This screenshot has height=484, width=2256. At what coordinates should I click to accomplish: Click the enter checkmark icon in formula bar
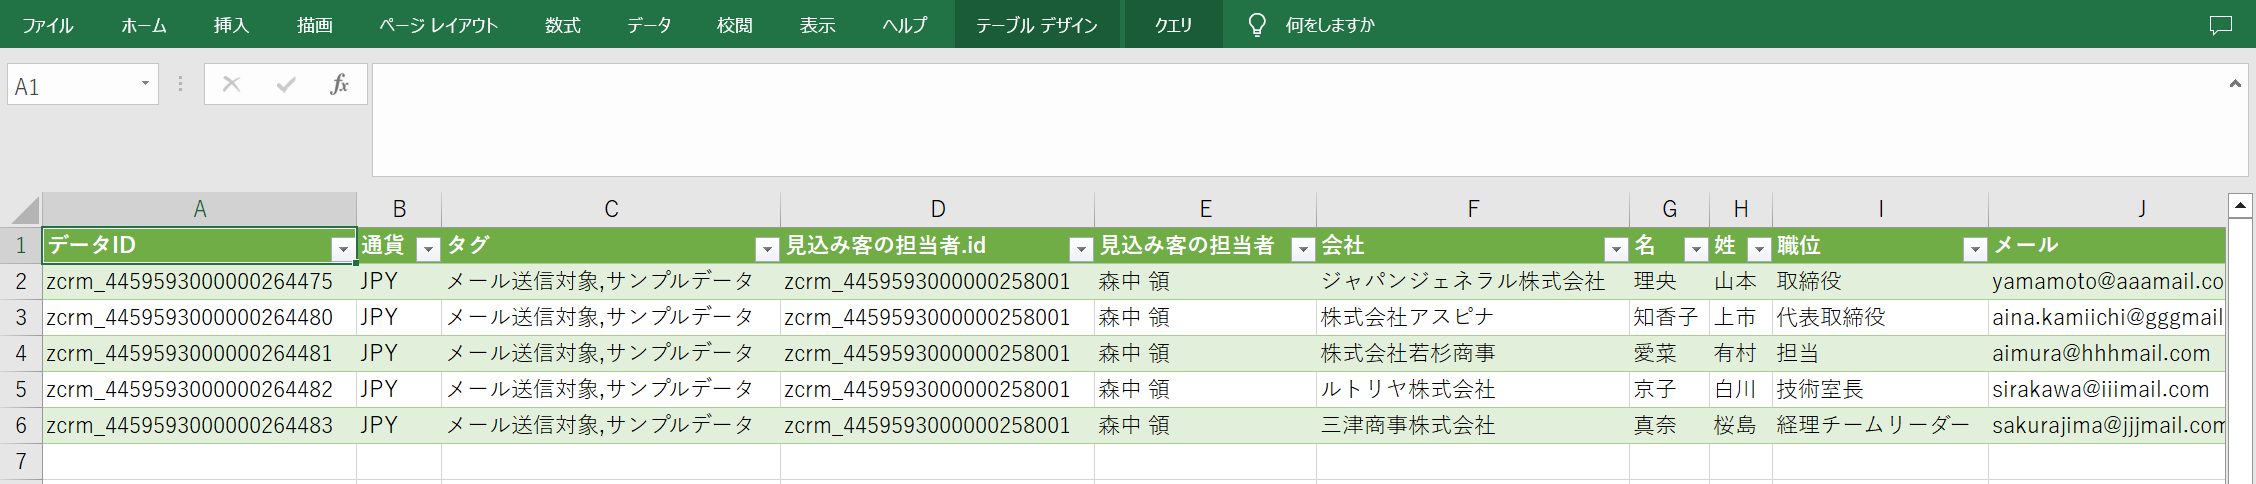pos(286,85)
